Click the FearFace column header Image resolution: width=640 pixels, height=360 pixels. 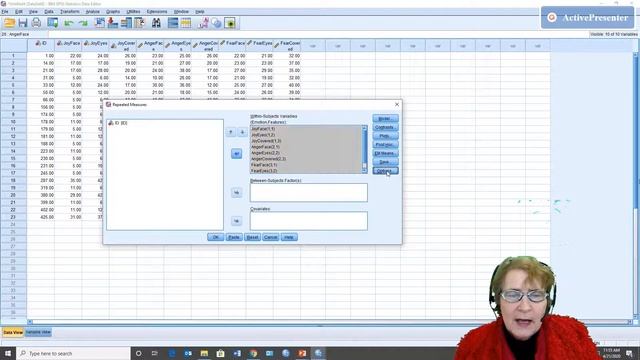(x=232, y=45)
